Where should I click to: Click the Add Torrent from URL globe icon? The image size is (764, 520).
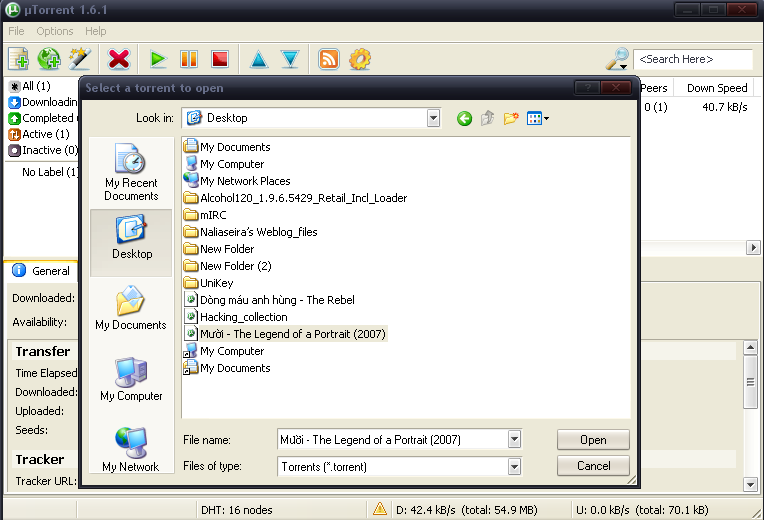point(49,59)
